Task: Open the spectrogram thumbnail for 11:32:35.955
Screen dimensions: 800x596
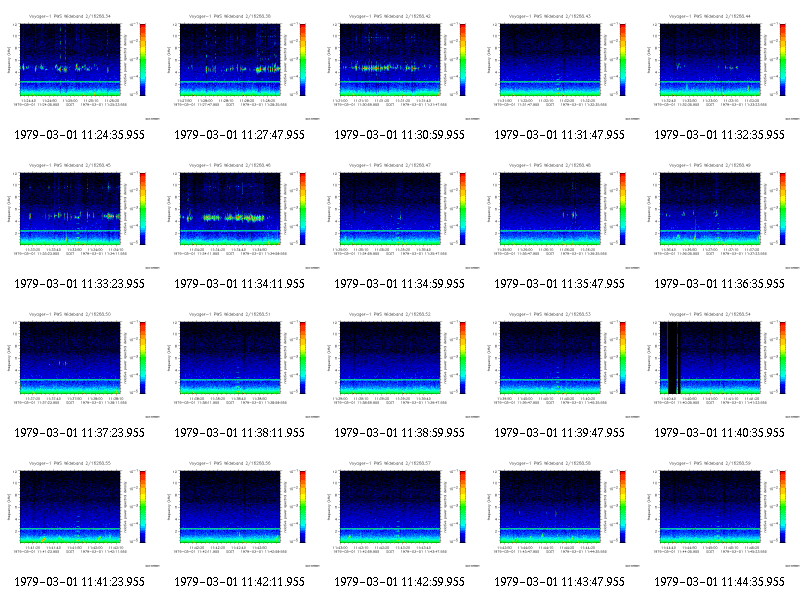Action: (x=720, y=66)
